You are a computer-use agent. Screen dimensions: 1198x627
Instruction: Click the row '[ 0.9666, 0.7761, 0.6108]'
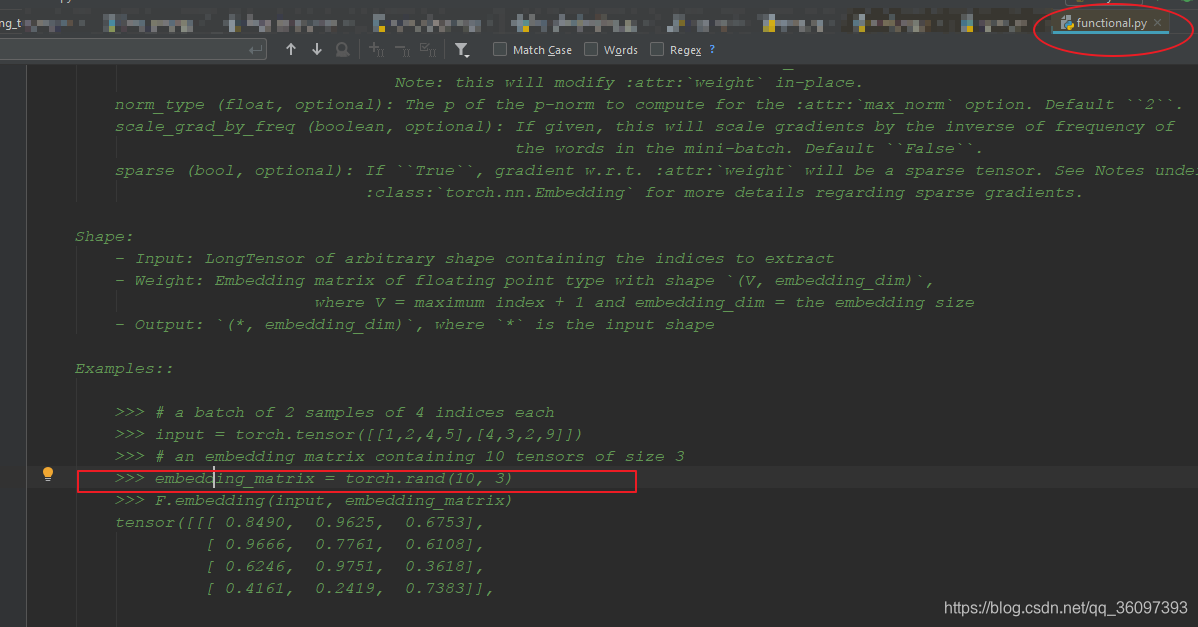click(x=345, y=545)
